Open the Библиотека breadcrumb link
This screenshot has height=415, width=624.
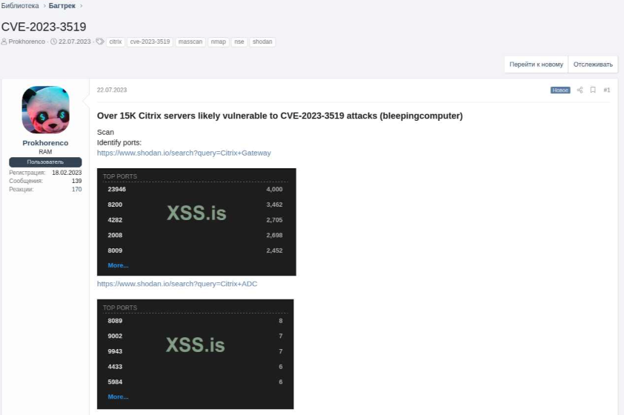click(20, 6)
